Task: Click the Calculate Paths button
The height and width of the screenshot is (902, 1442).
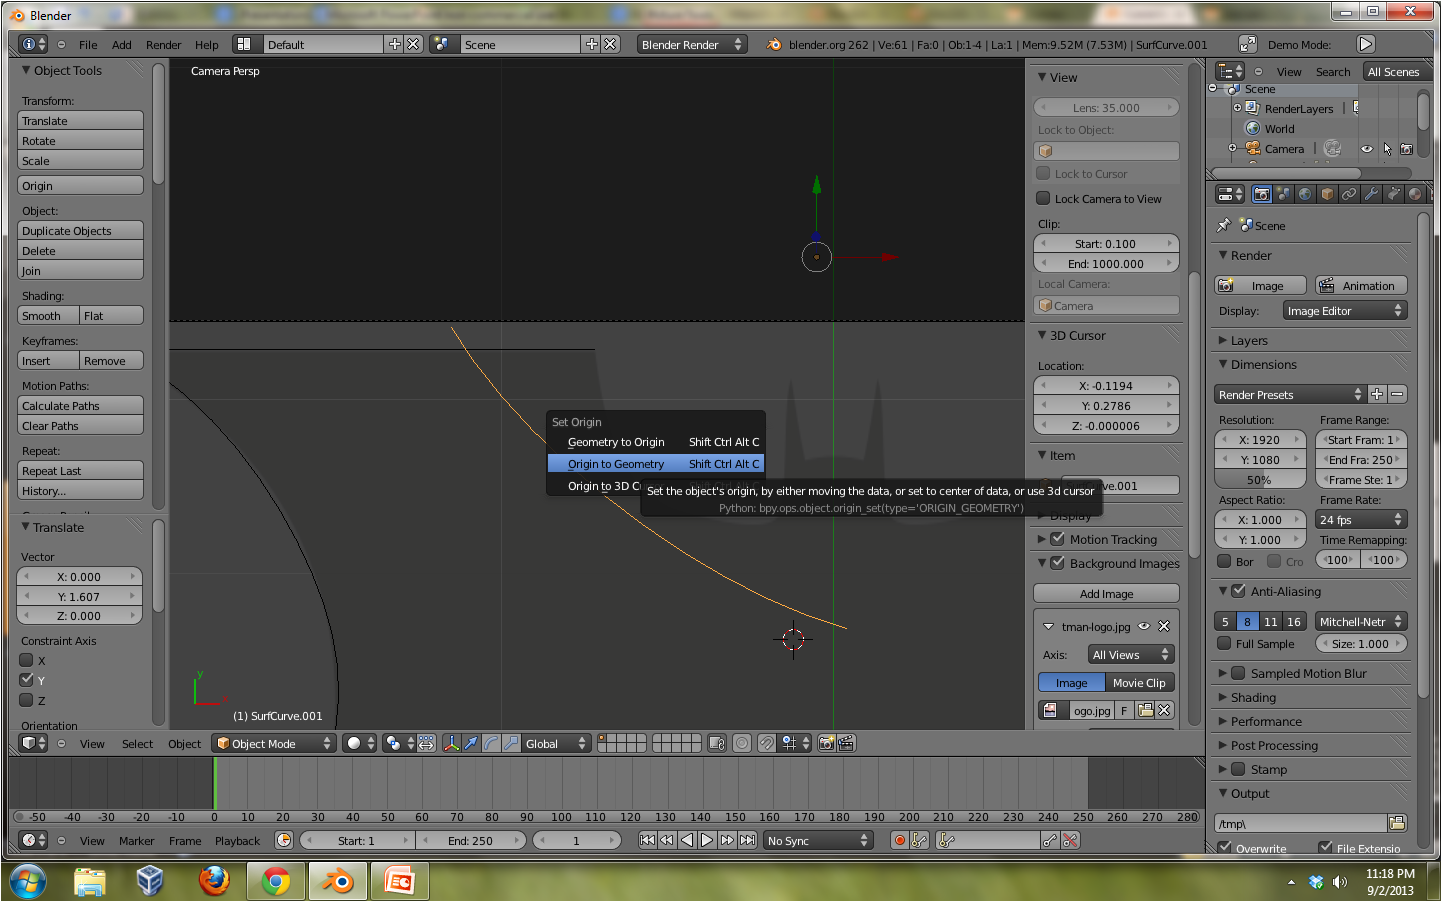Action: pos(81,405)
